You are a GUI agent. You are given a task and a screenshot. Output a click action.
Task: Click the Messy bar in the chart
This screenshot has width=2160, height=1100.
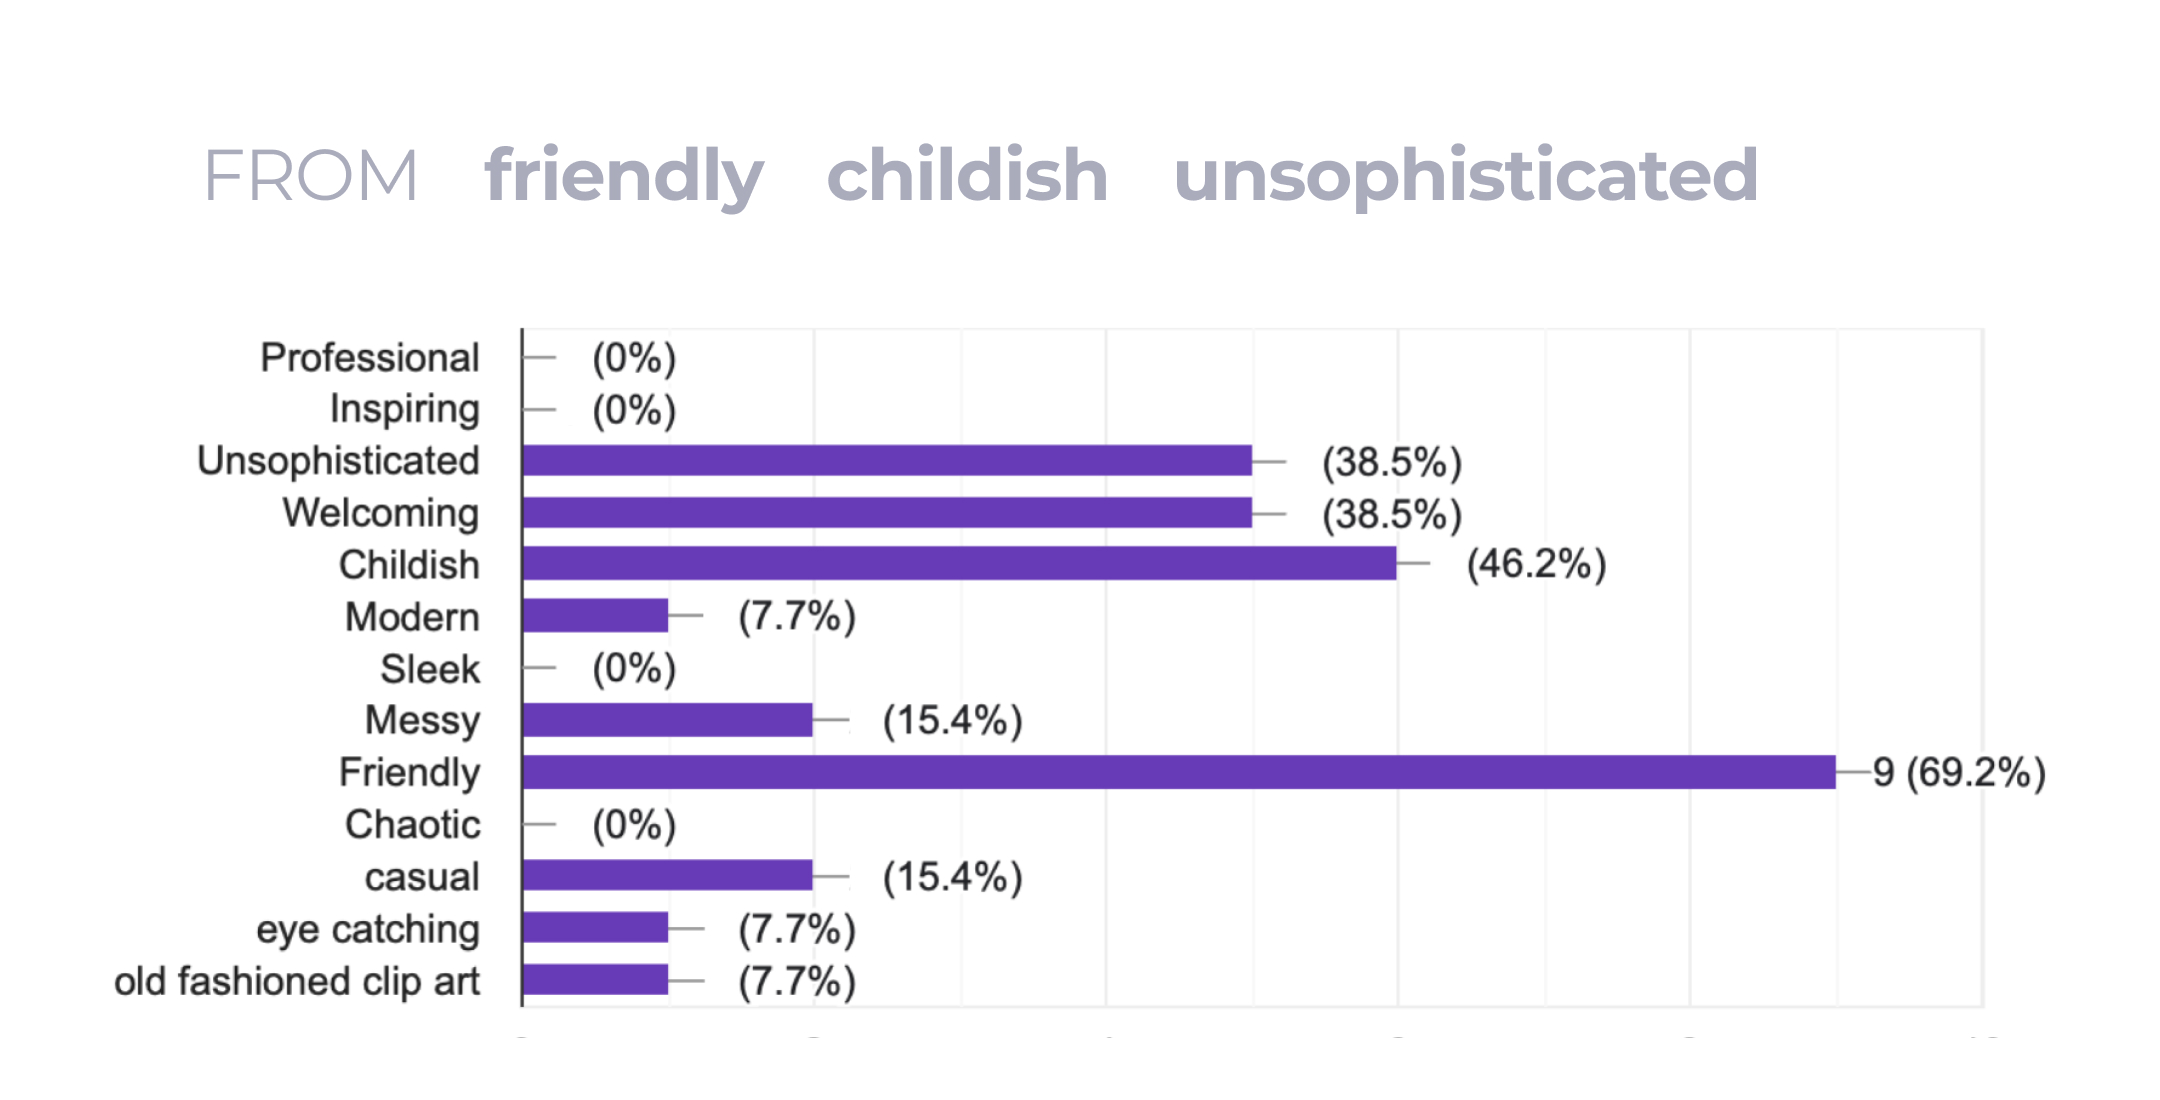point(667,720)
